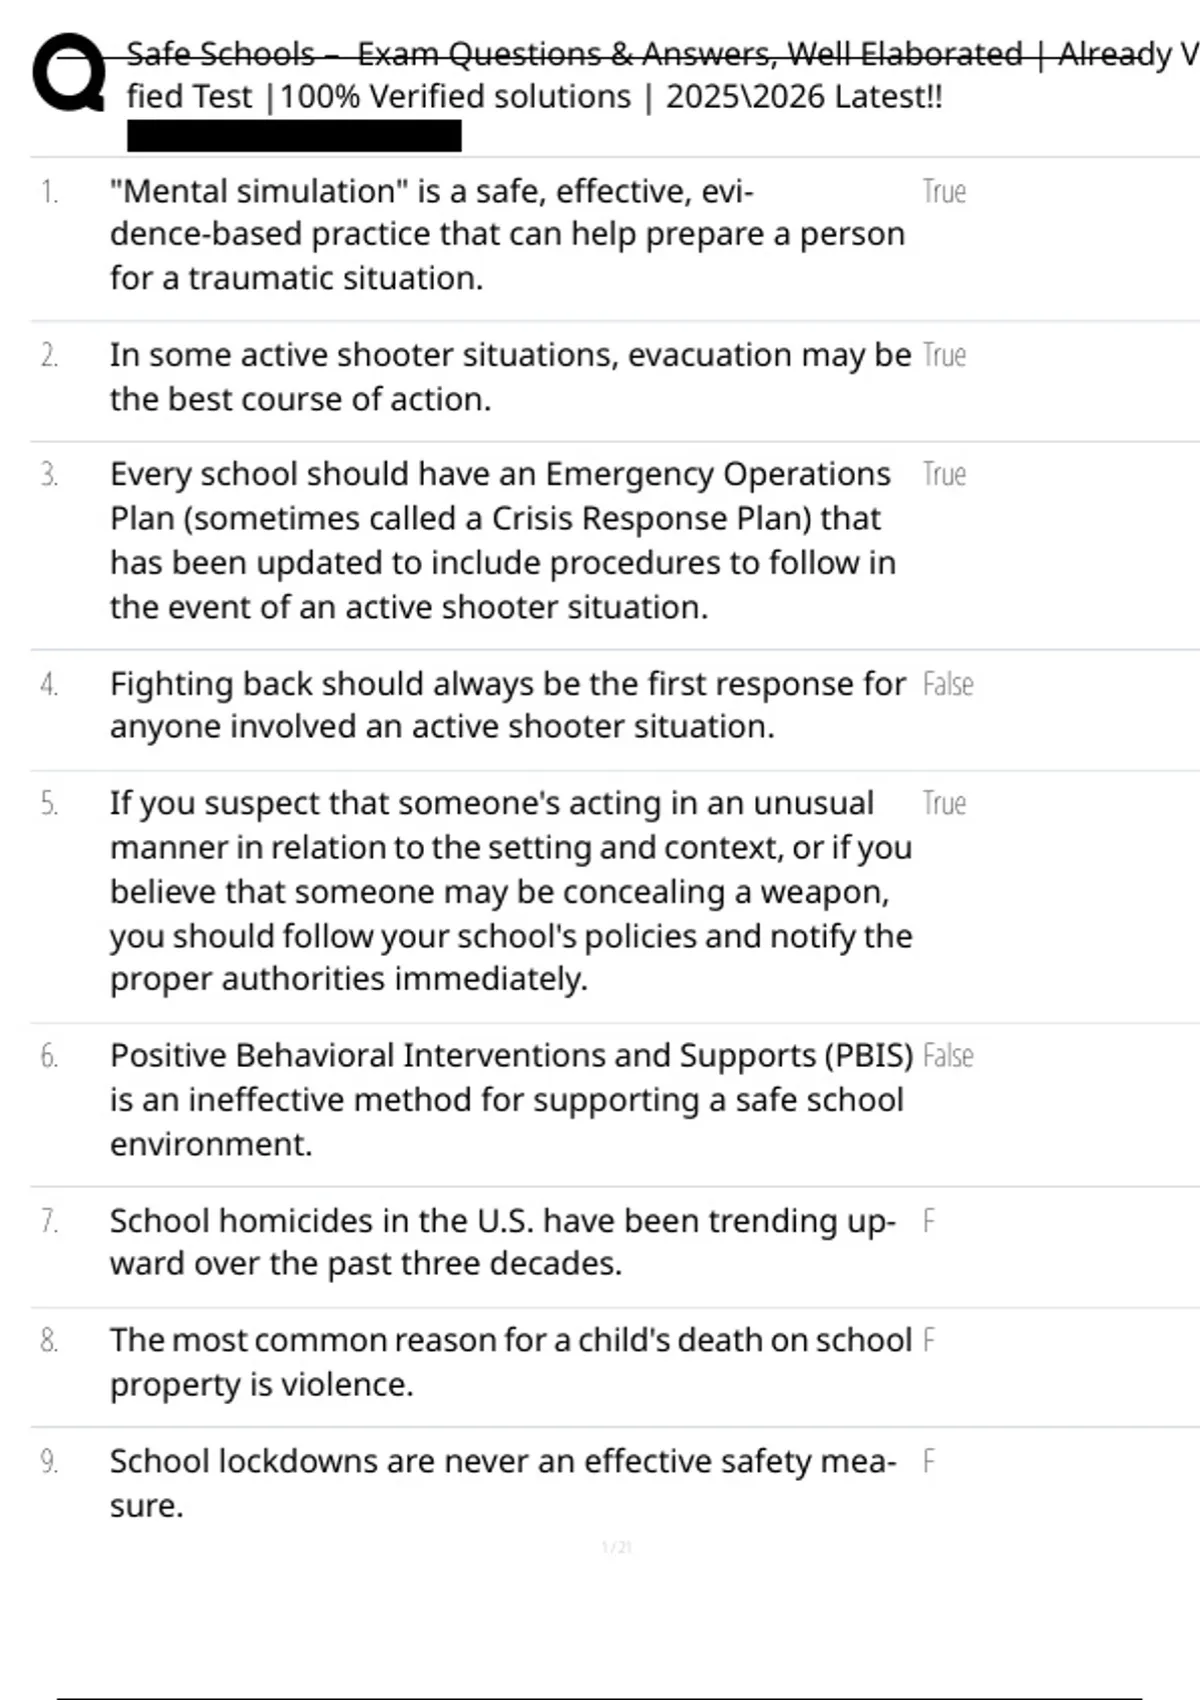Click the True answer beside evacuation question
The height and width of the screenshot is (1700, 1200).
point(944,355)
